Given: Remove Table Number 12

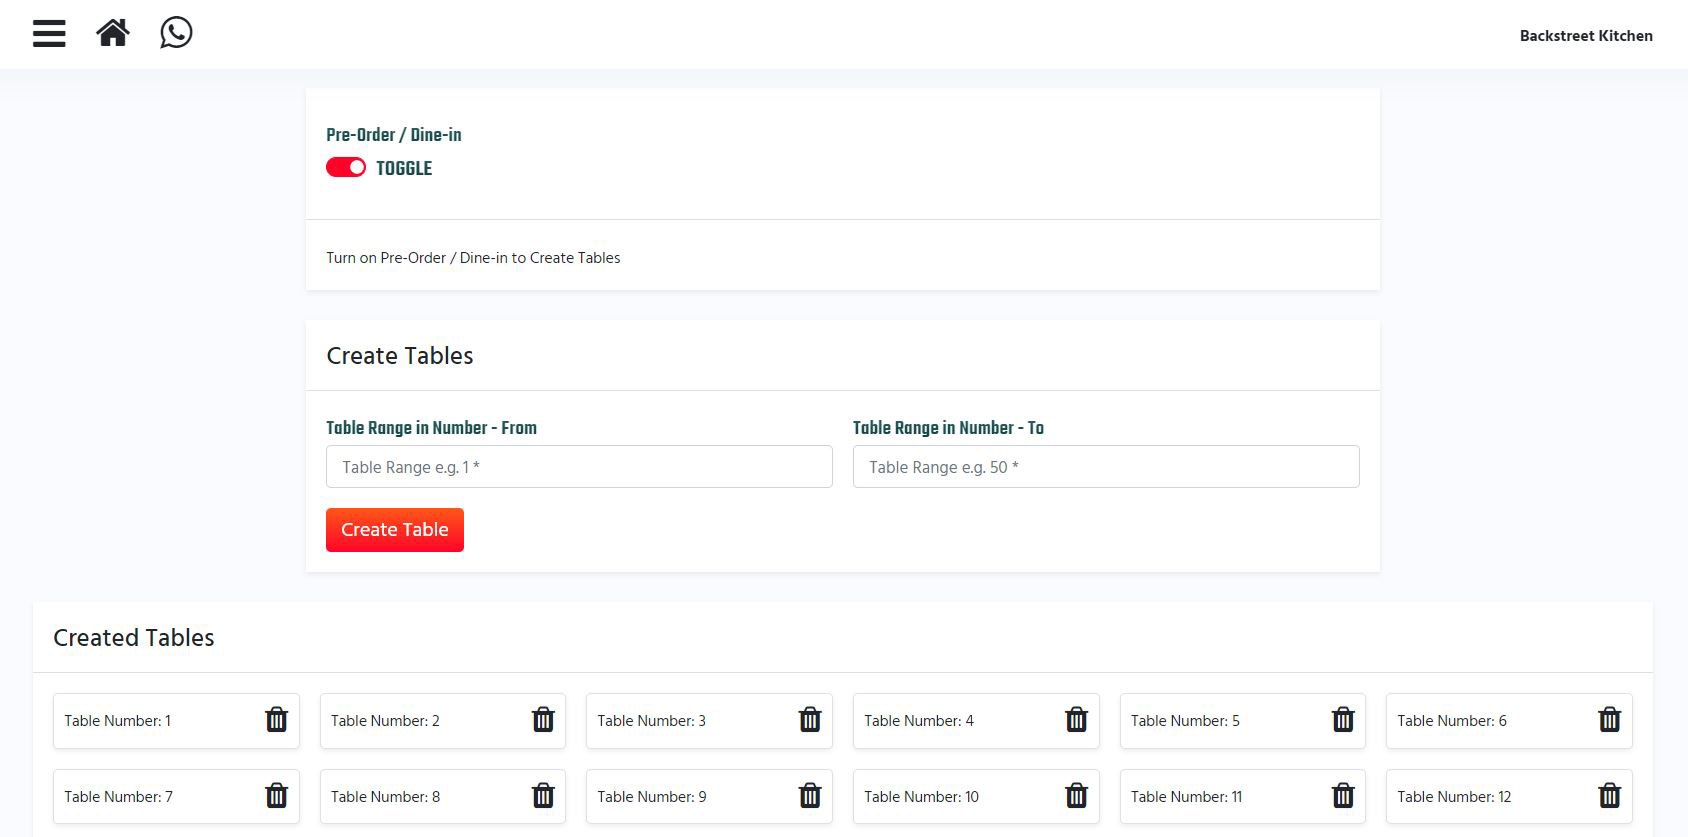Looking at the screenshot, I should [x=1609, y=796].
